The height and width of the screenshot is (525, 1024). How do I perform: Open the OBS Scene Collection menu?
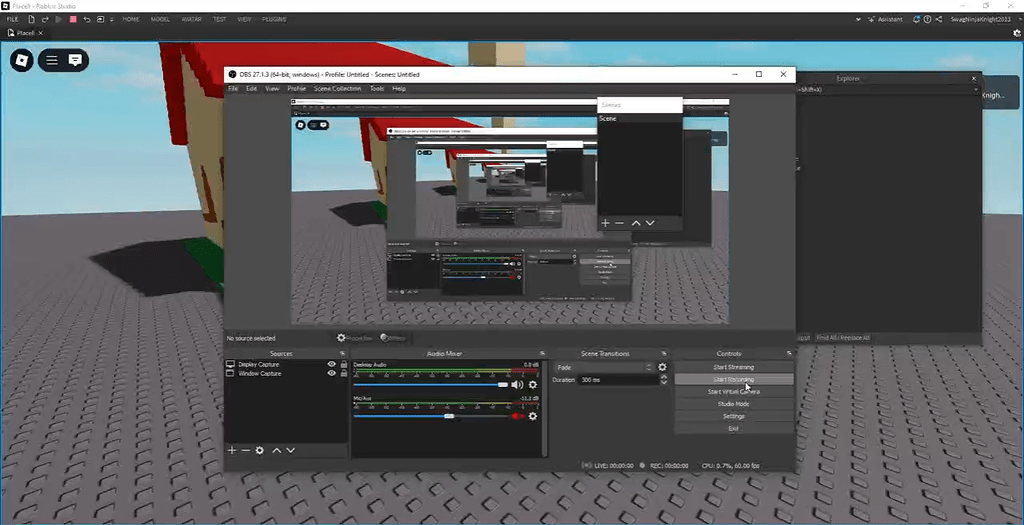click(337, 88)
